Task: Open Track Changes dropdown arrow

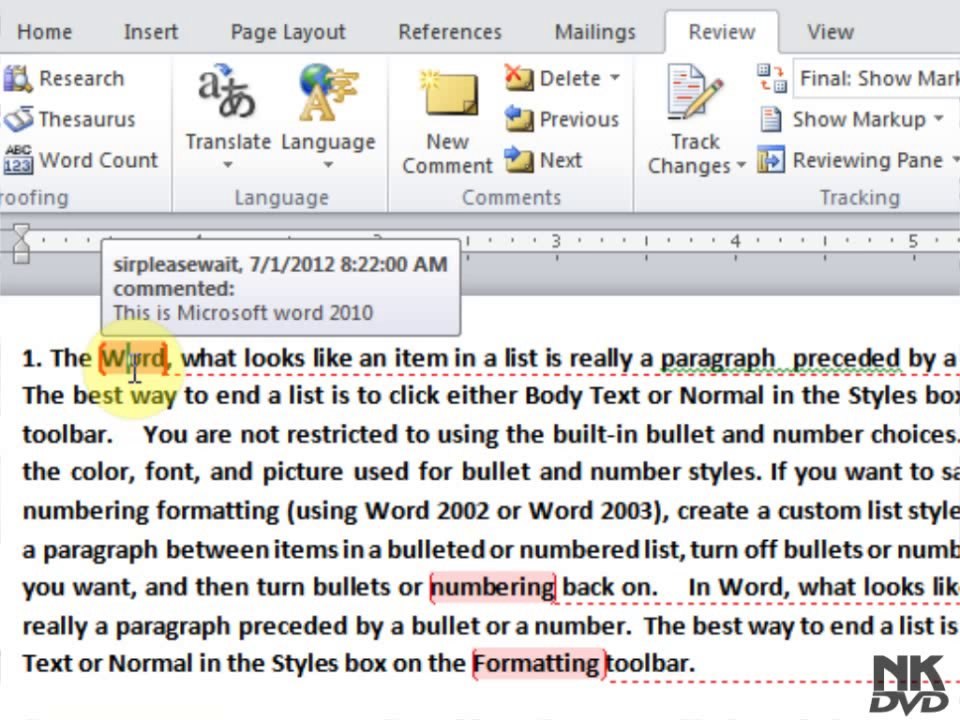Action: [x=741, y=165]
